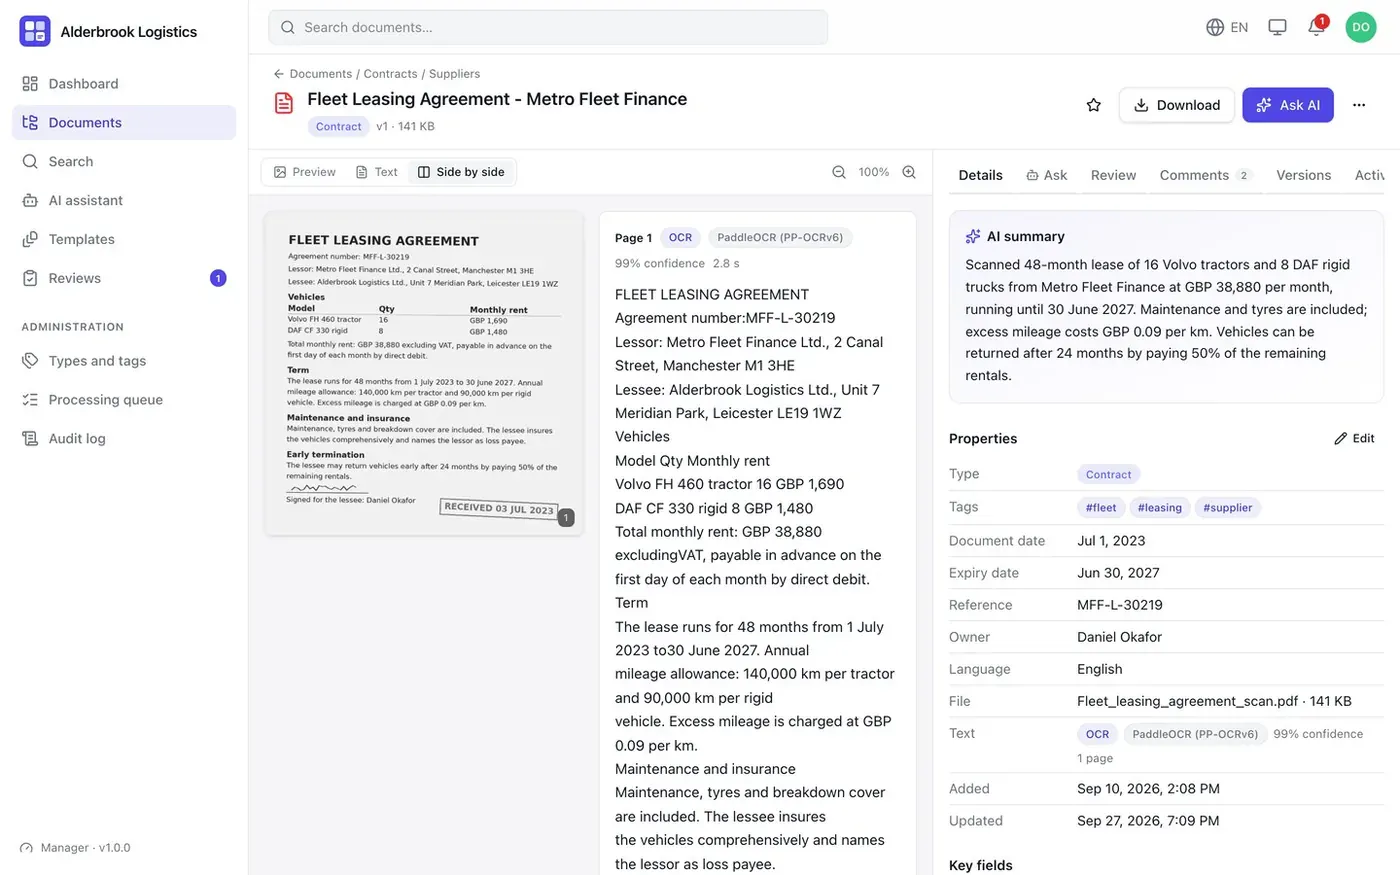Open the DO user avatar

click(1361, 27)
